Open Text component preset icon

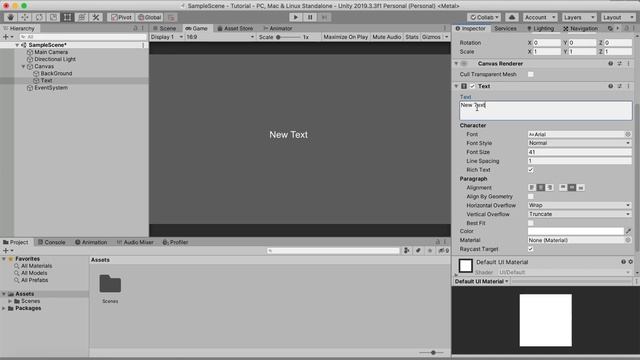(x=620, y=86)
